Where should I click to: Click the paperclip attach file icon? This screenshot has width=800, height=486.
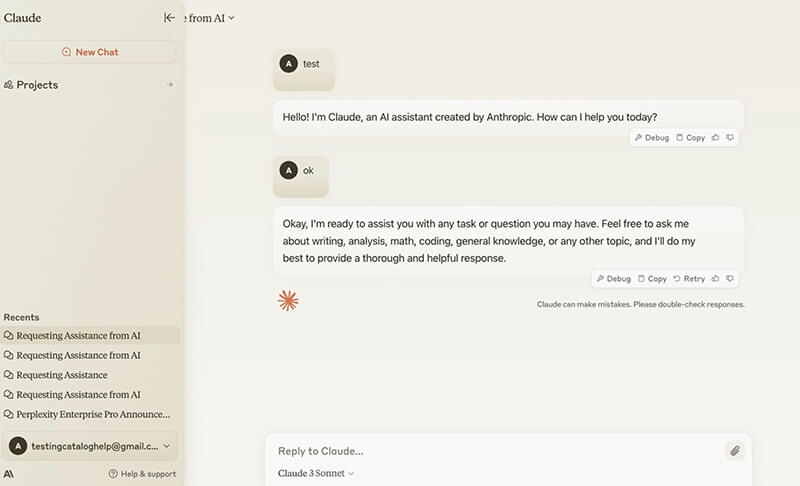pos(735,451)
